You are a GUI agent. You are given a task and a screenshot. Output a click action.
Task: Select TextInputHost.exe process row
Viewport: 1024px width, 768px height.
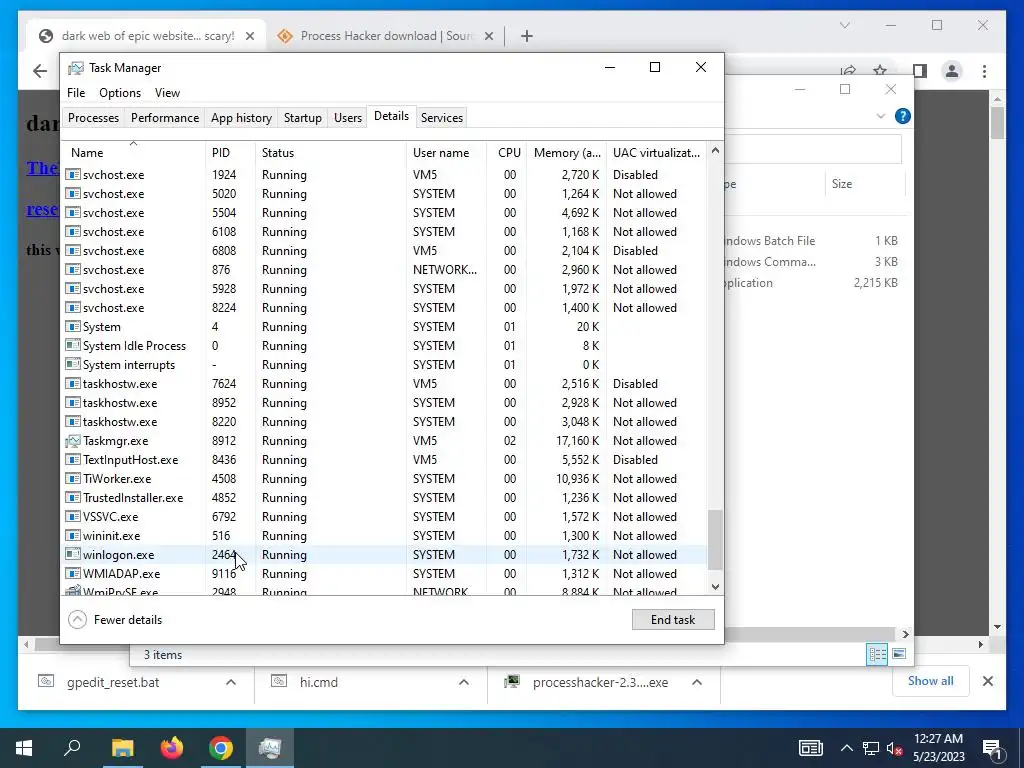[x=384, y=460]
